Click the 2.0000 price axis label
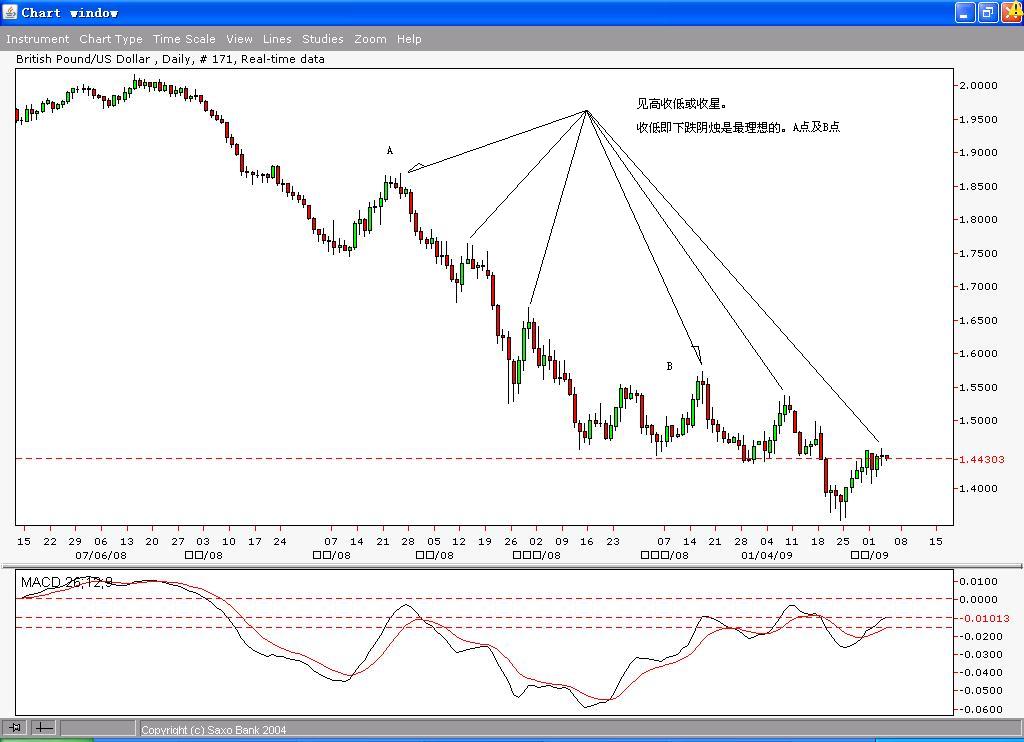 point(978,86)
